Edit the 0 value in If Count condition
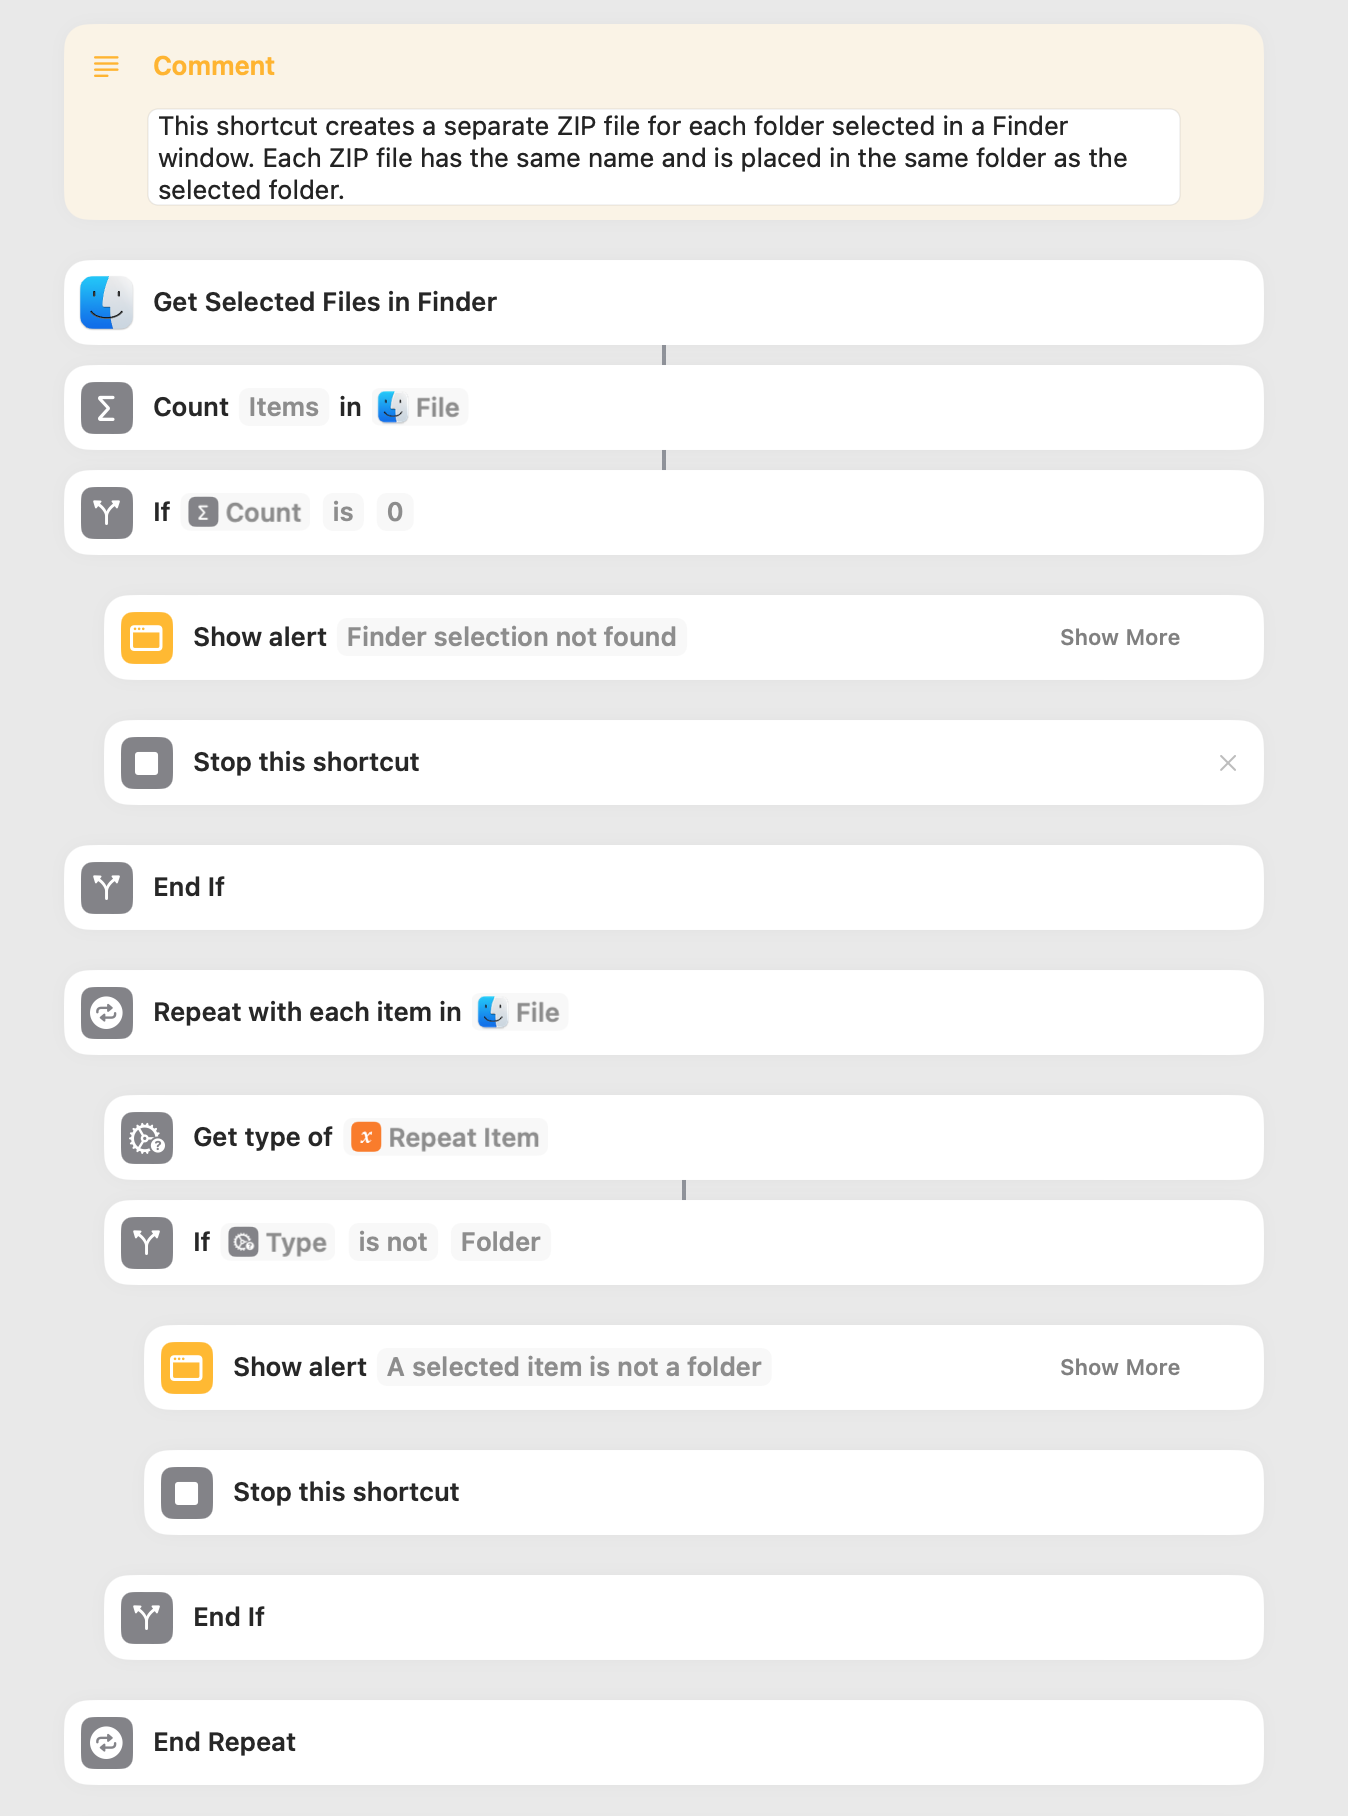 coord(395,512)
